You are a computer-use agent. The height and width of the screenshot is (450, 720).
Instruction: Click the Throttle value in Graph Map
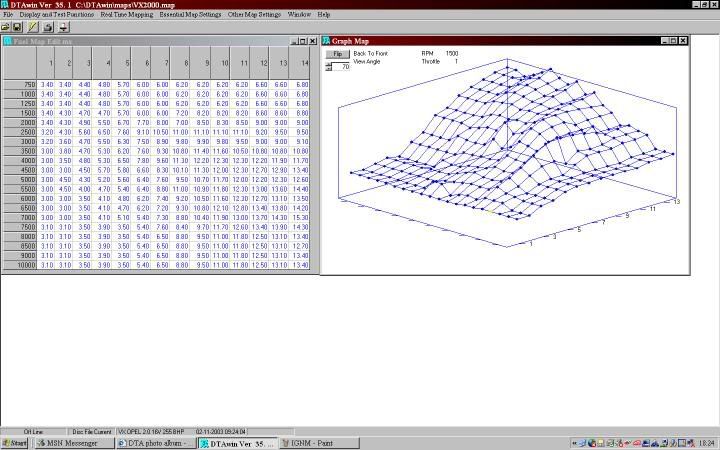(456, 61)
